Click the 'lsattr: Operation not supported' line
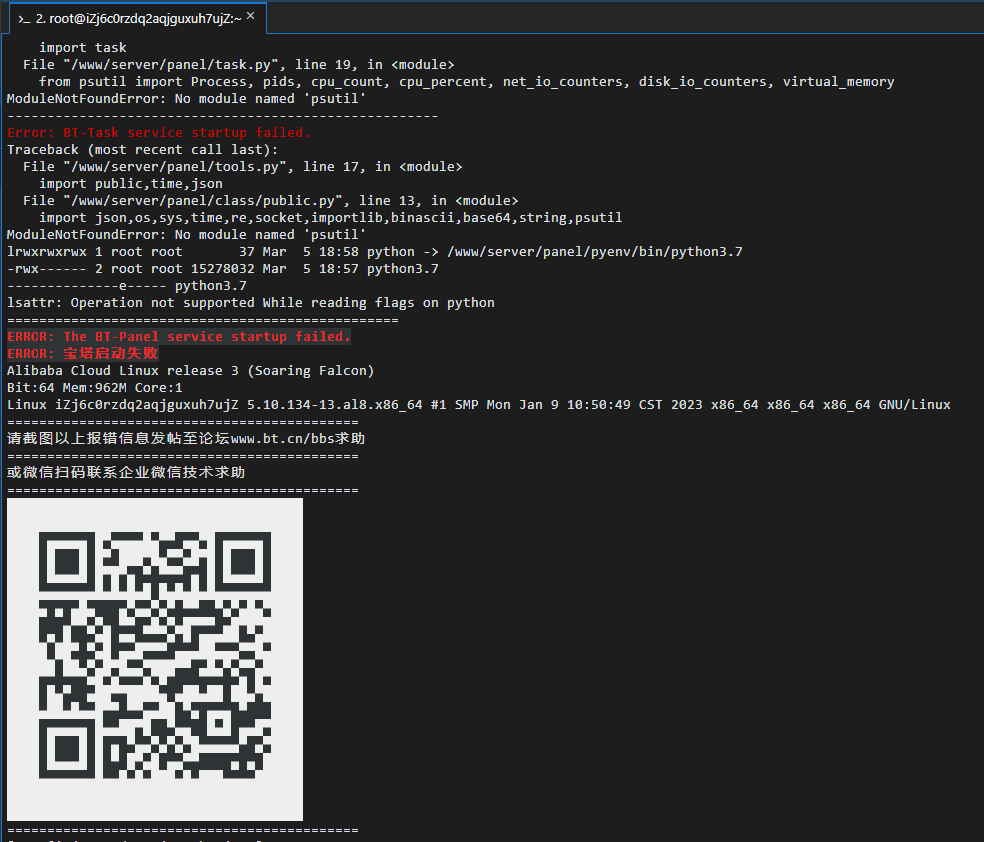This screenshot has width=984, height=842. [x=250, y=302]
